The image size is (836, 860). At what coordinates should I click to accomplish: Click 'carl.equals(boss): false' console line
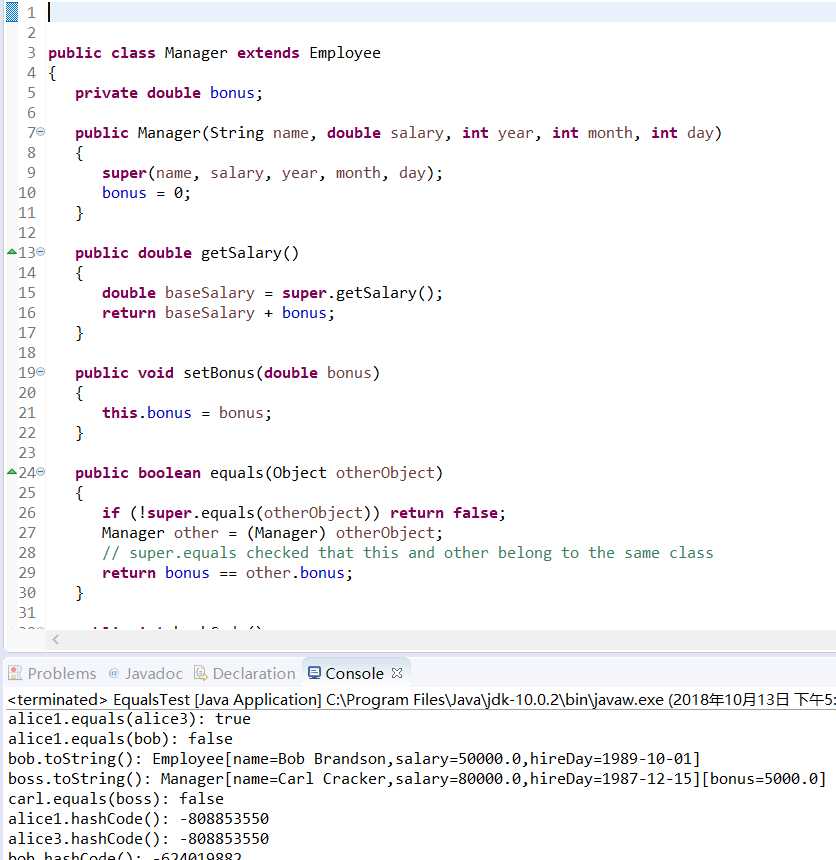116,799
